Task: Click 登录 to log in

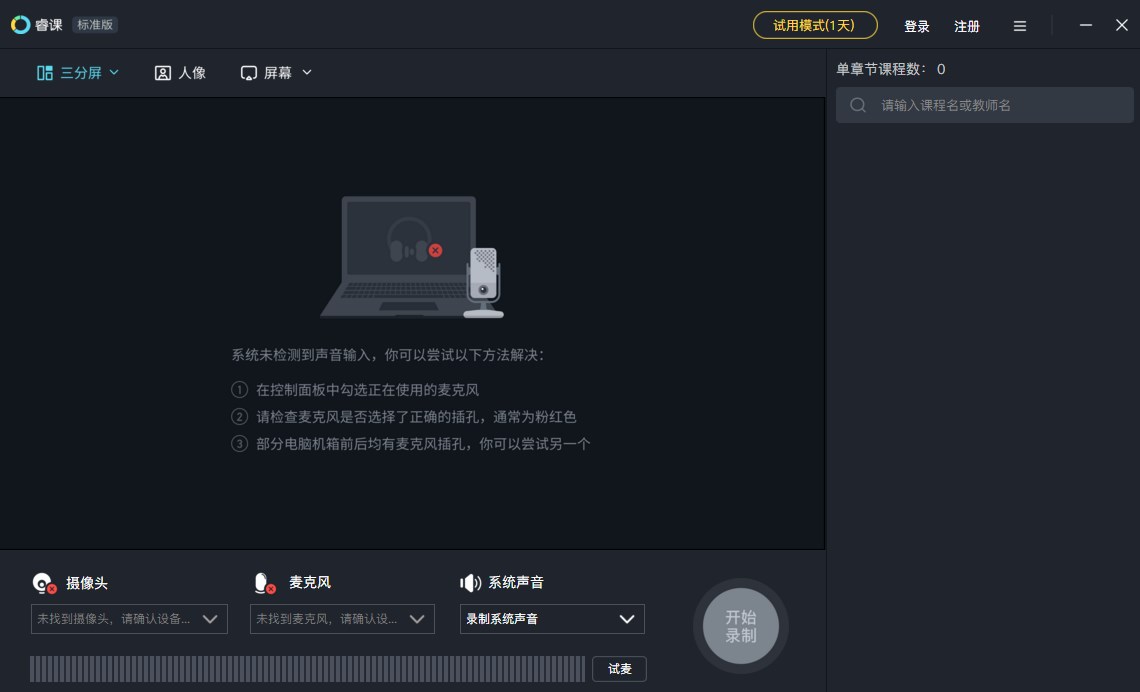Action: click(916, 26)
